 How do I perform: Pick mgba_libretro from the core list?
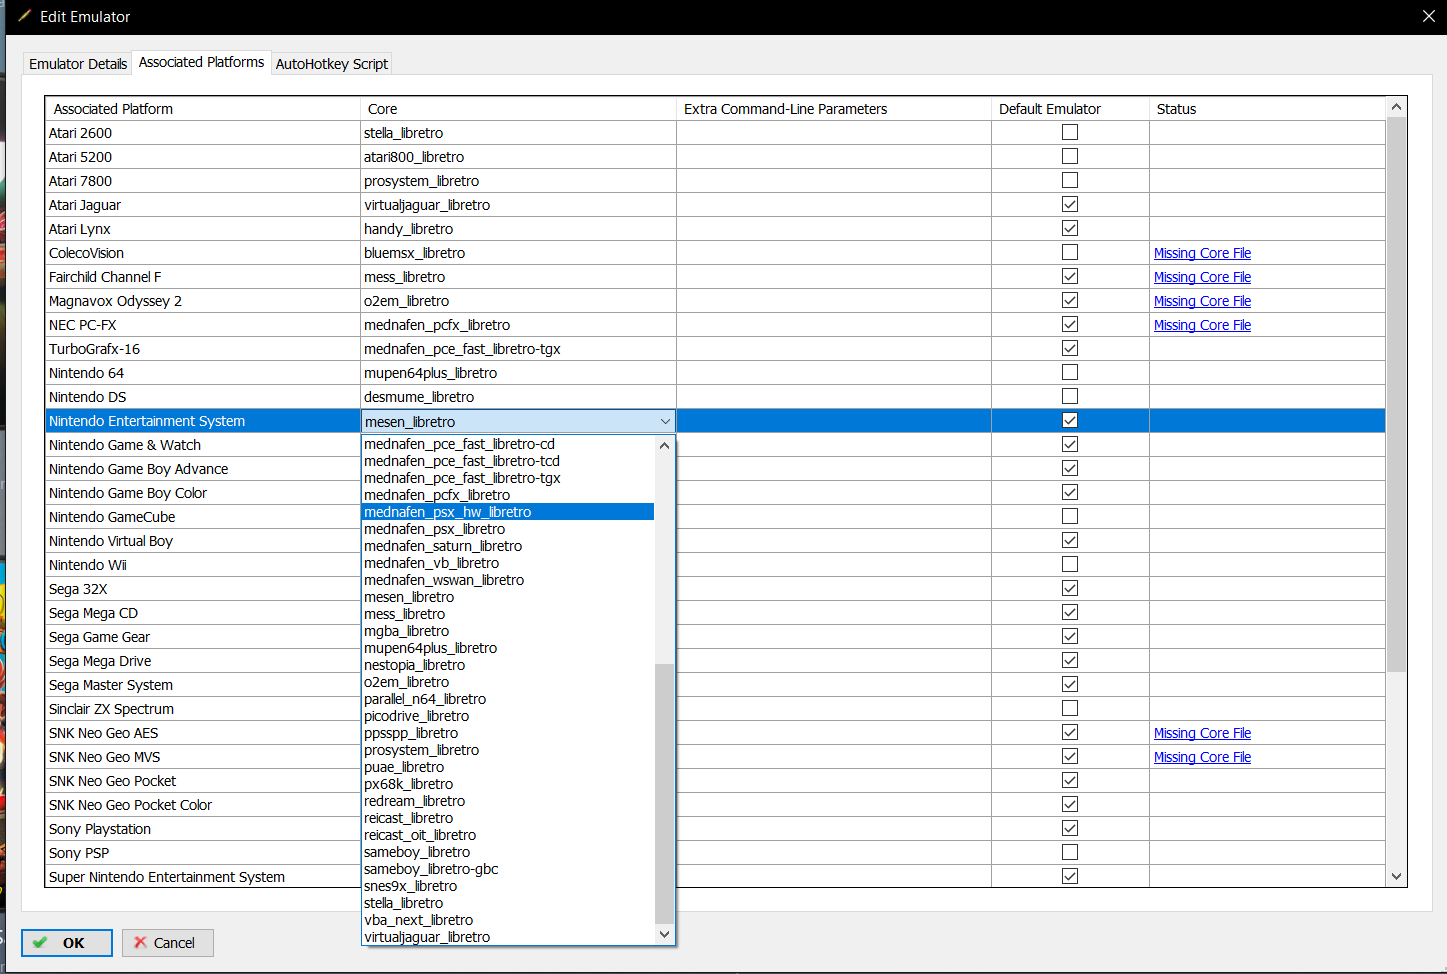(508, 631)
